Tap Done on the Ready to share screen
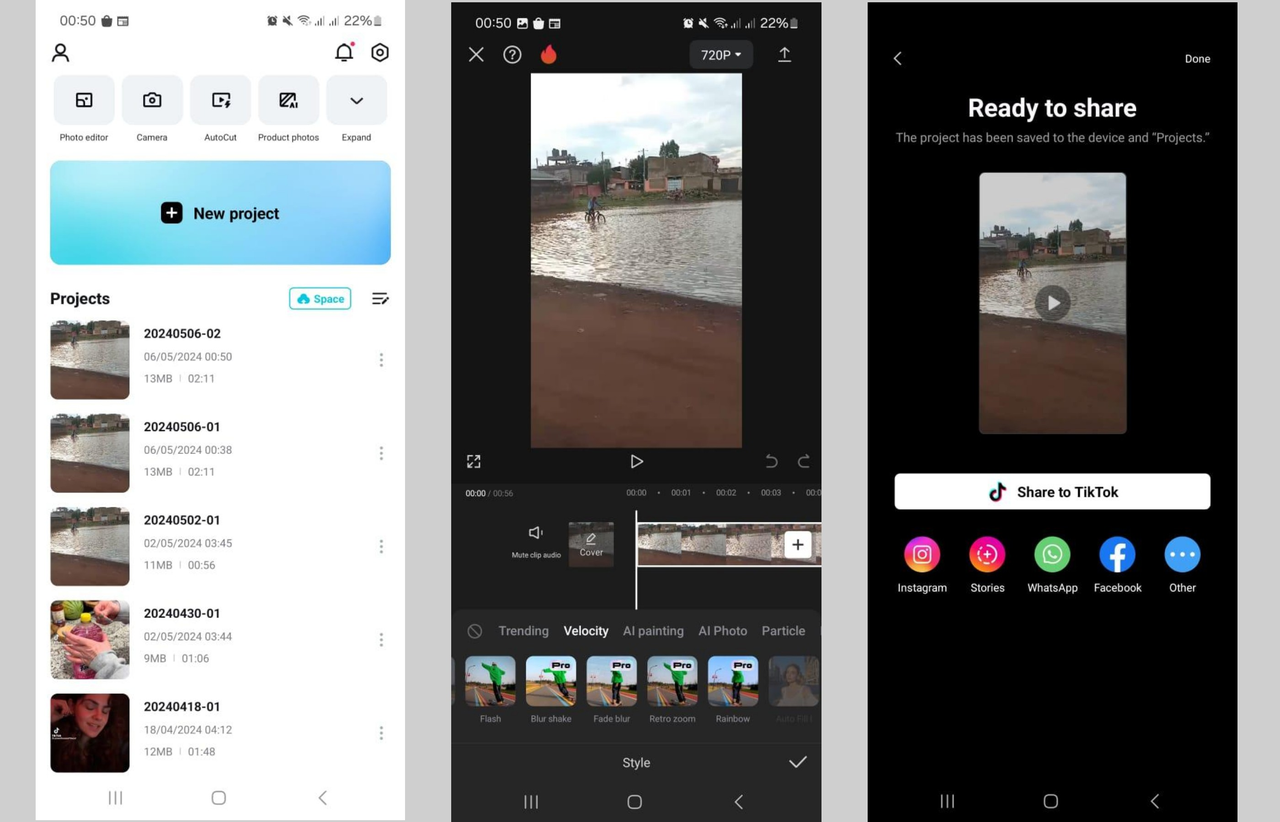The width and height of the screenshot is (1280, 822). [1197, 59]
